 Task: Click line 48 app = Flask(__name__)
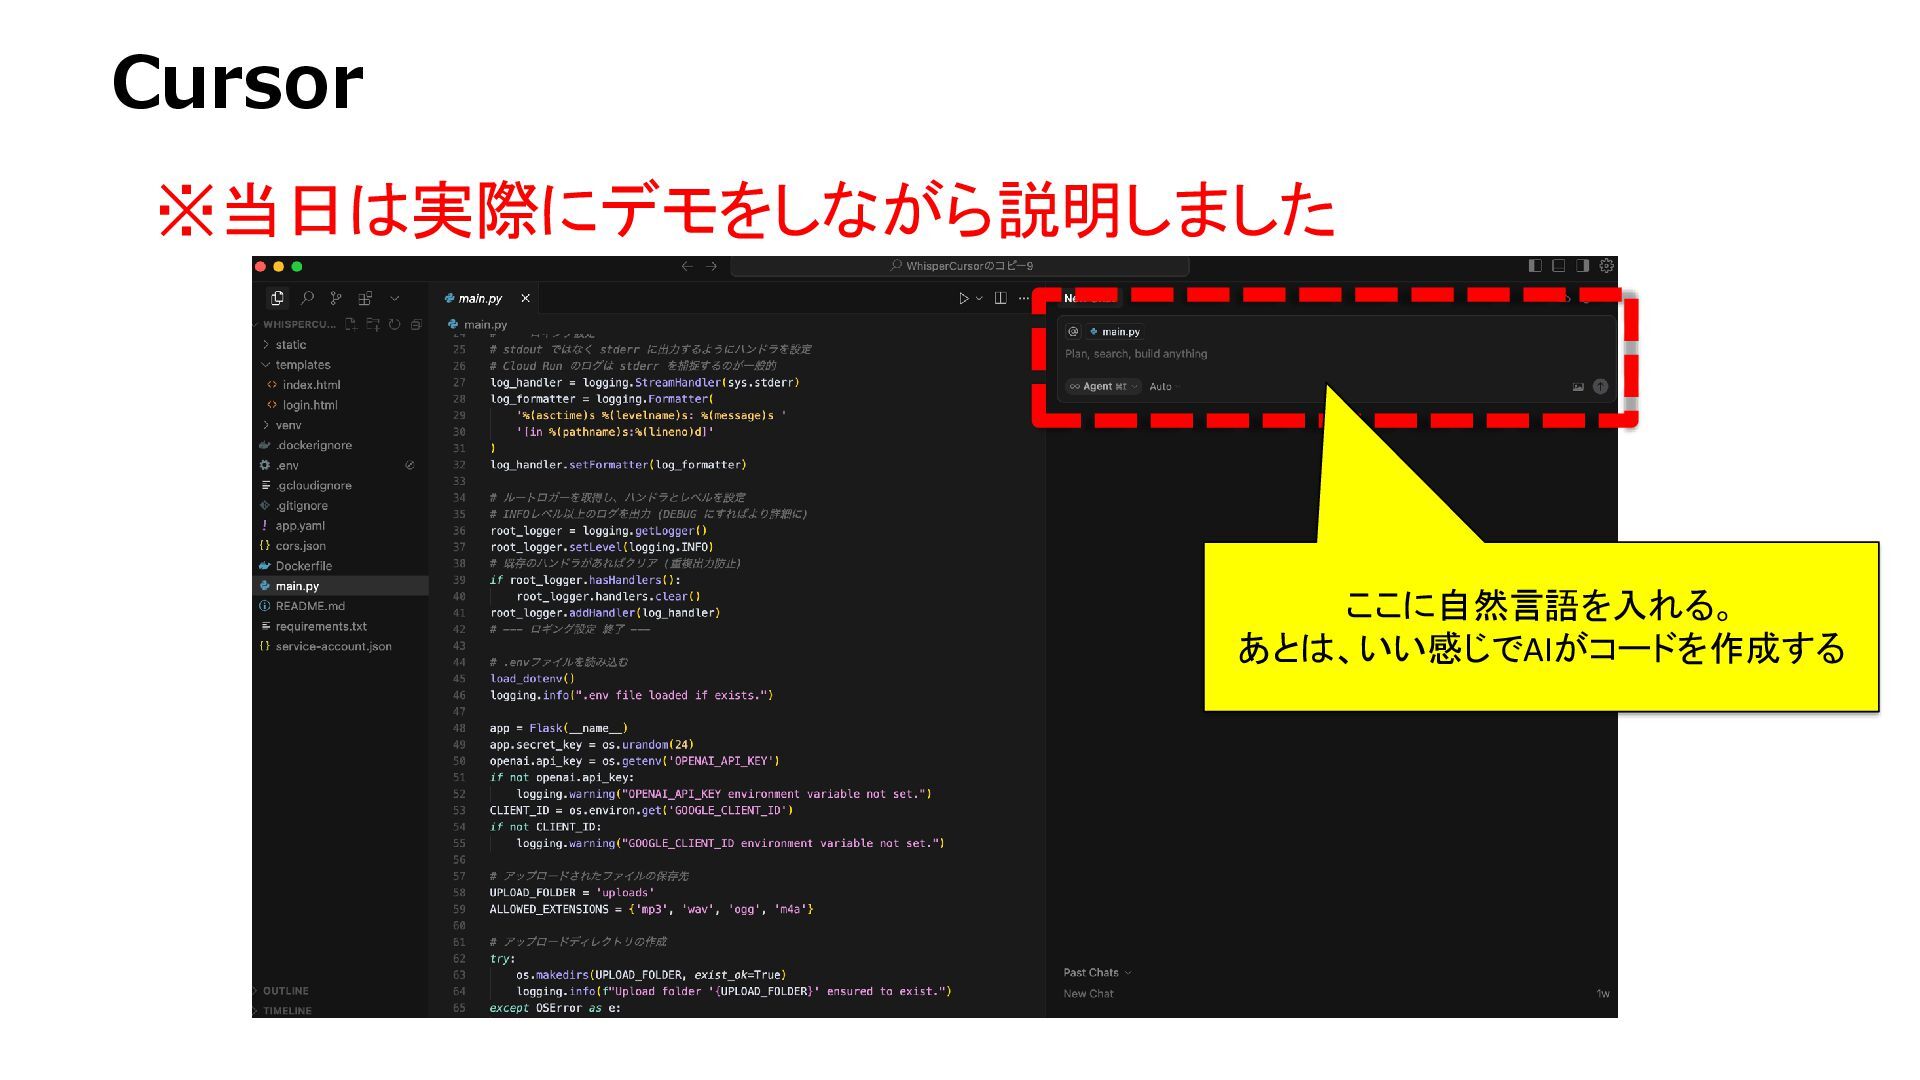point(559,728)
